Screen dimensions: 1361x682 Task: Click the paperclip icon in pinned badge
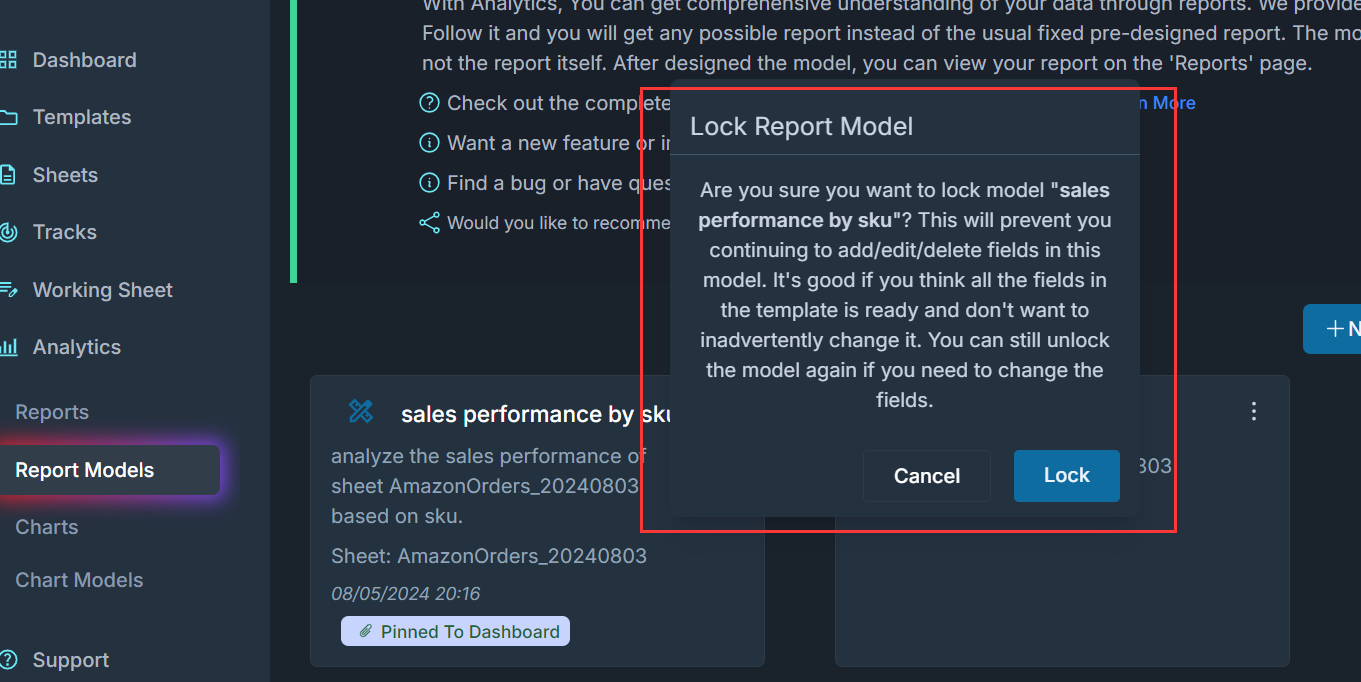[366, 631]
